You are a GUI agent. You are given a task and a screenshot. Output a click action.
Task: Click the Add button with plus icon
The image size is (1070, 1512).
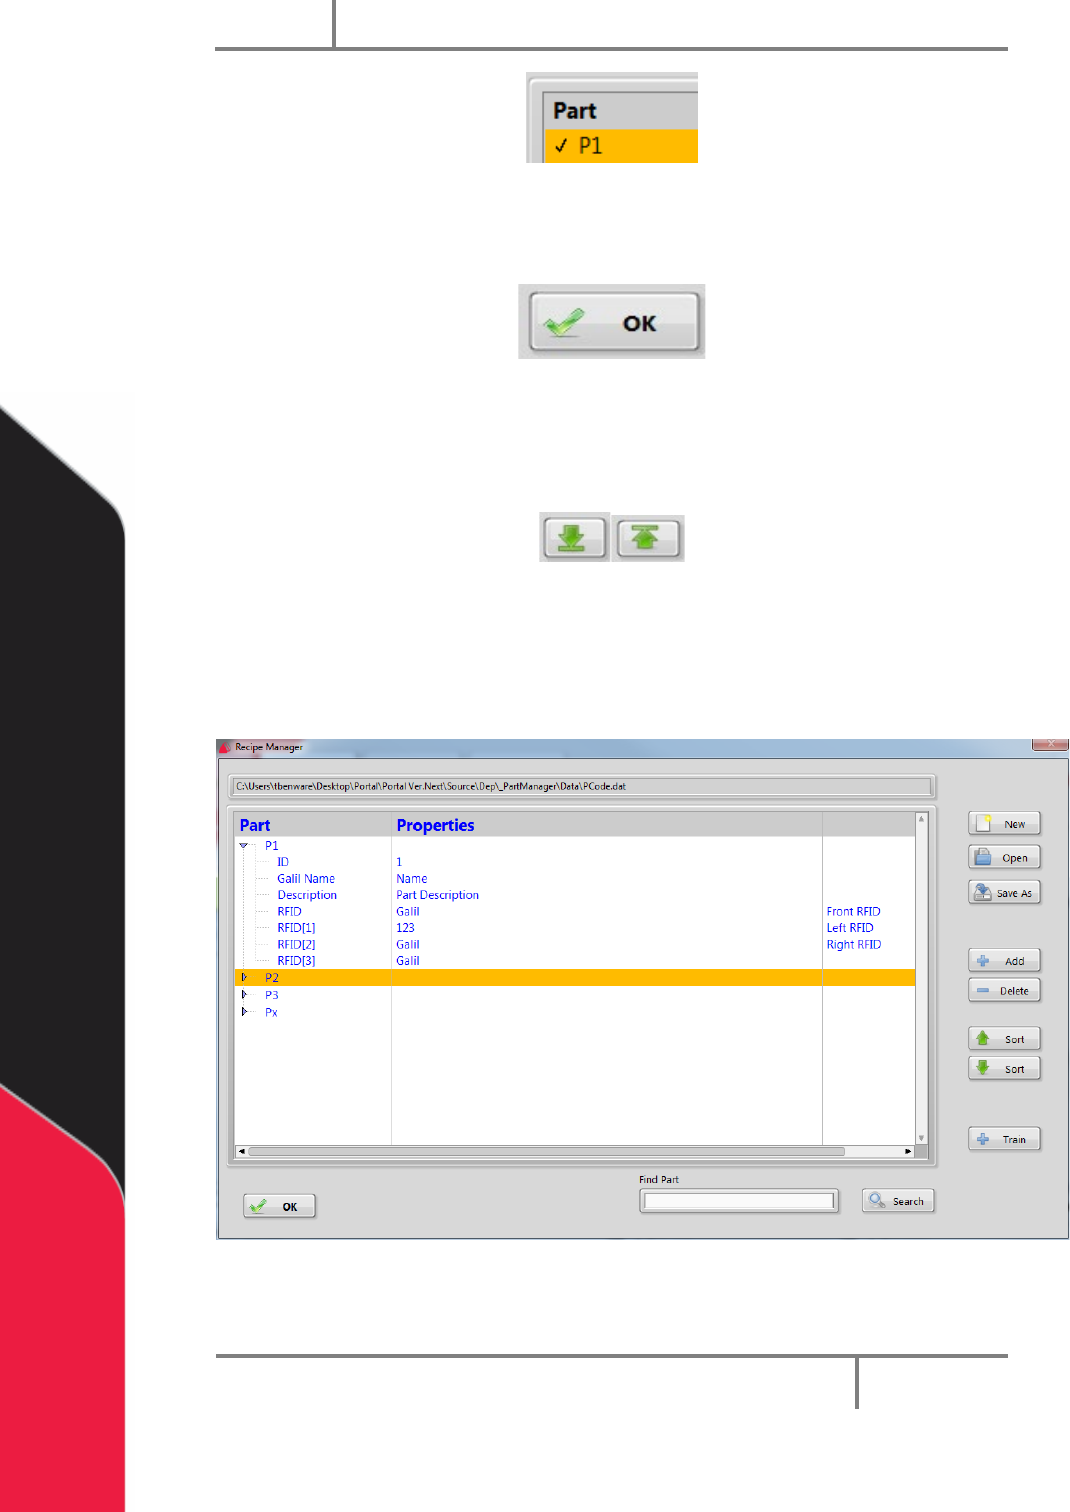[x=1004, y=961]
